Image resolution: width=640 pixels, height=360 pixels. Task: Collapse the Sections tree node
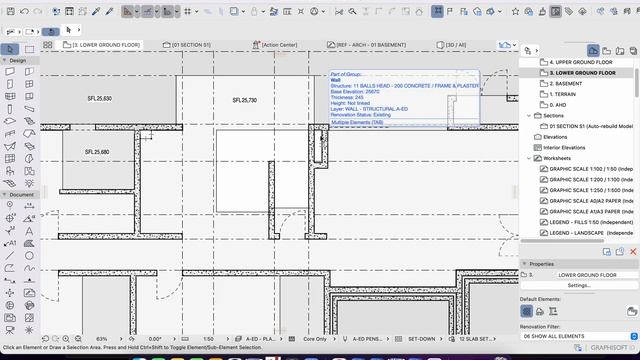tap(529, 116)
